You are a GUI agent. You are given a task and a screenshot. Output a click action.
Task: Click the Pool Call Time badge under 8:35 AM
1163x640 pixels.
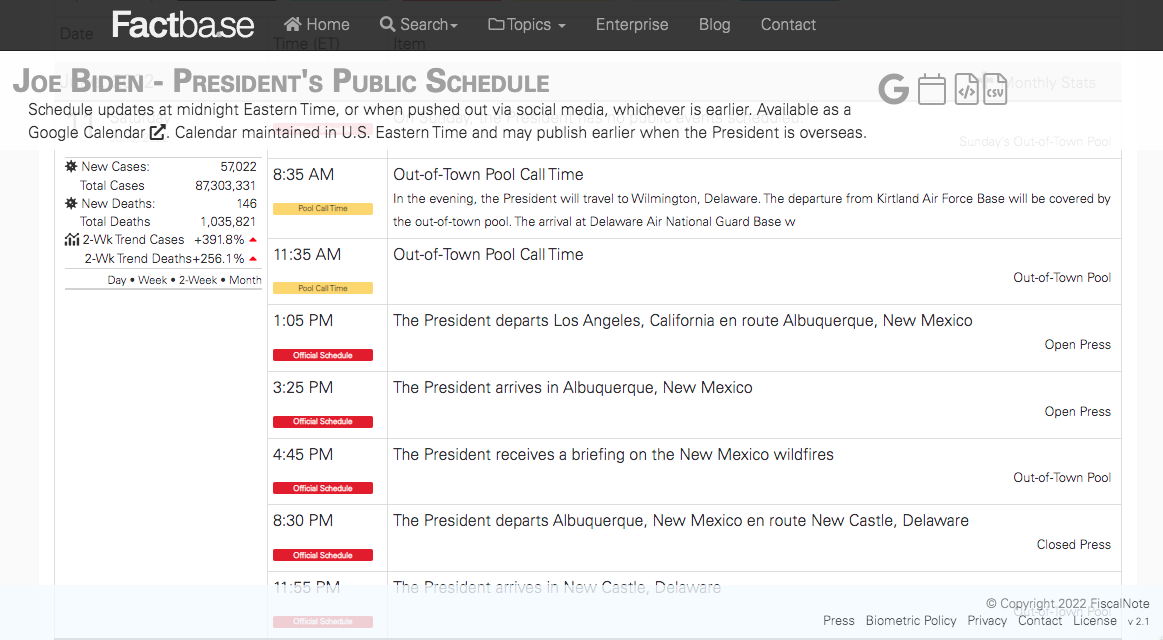323,208
